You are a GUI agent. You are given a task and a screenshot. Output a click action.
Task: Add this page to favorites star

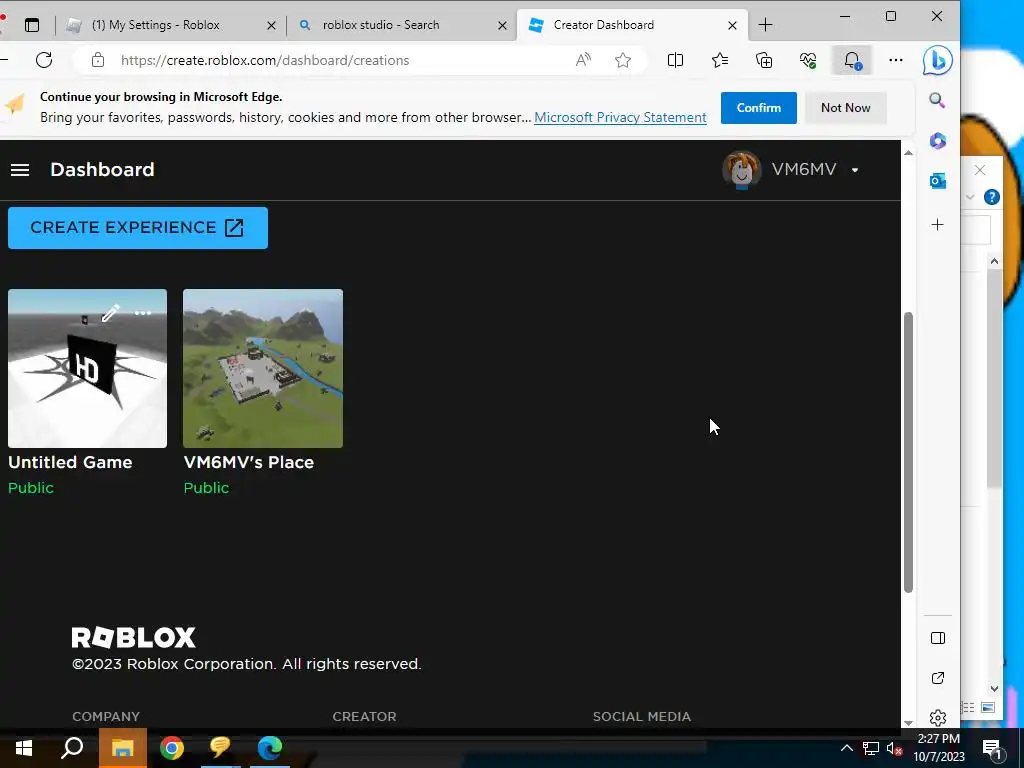coord(623,60)
